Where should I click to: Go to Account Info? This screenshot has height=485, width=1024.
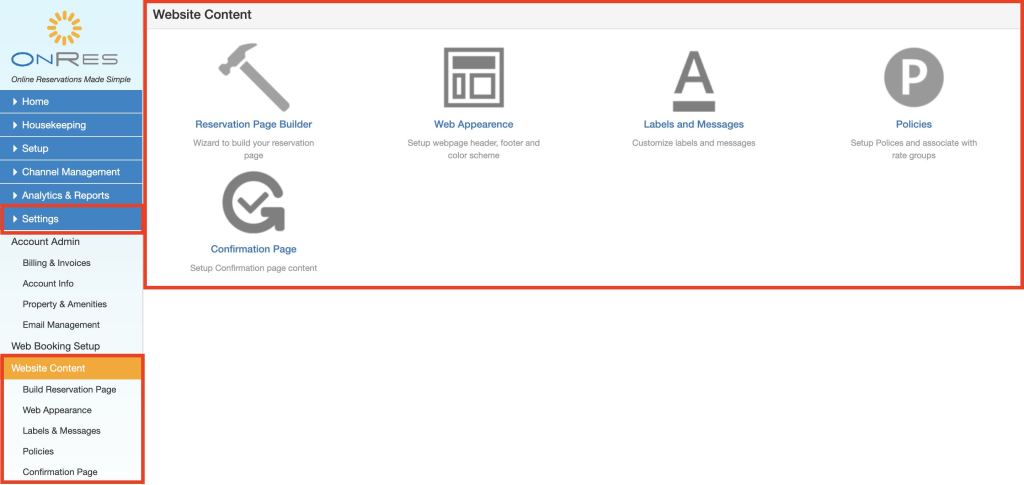coord(48,284)
